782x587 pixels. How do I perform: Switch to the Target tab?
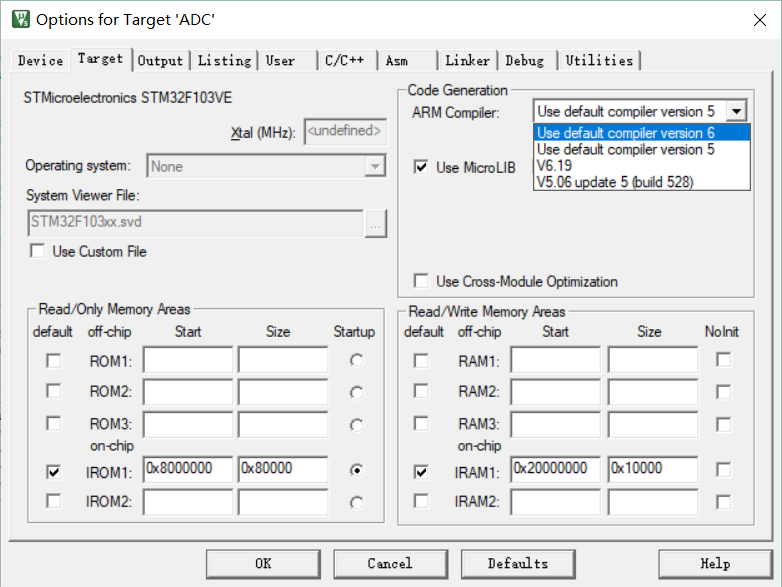pyautogui.click(x=101, y=59)
